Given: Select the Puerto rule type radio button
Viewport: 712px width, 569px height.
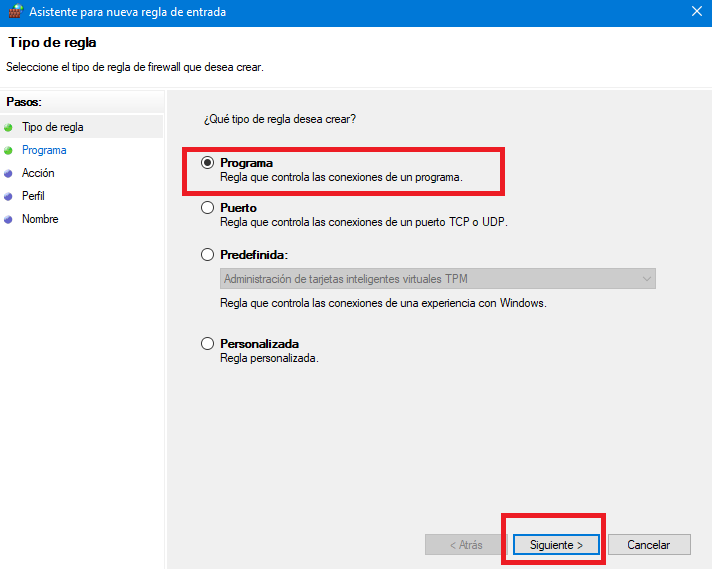Looking at the screenshot, I should [x=208, y=208].
